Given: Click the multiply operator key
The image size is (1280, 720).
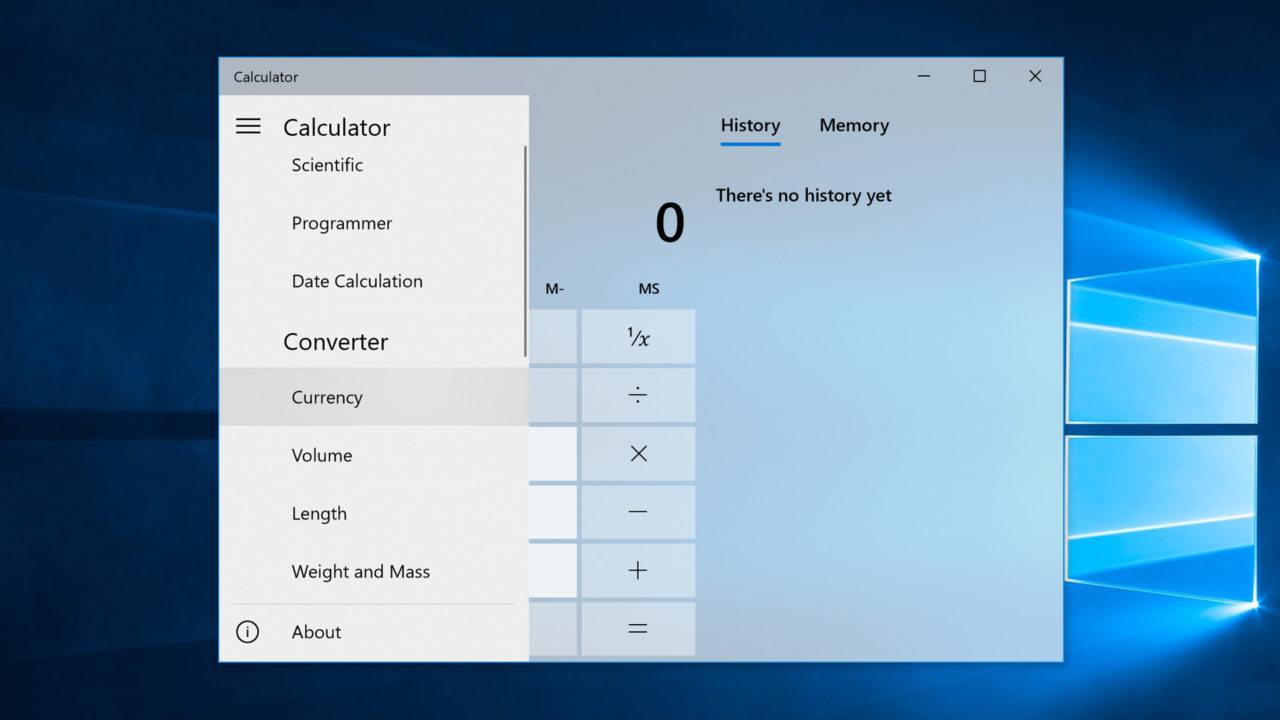Looking at the screenshot, I should (638, 454).
